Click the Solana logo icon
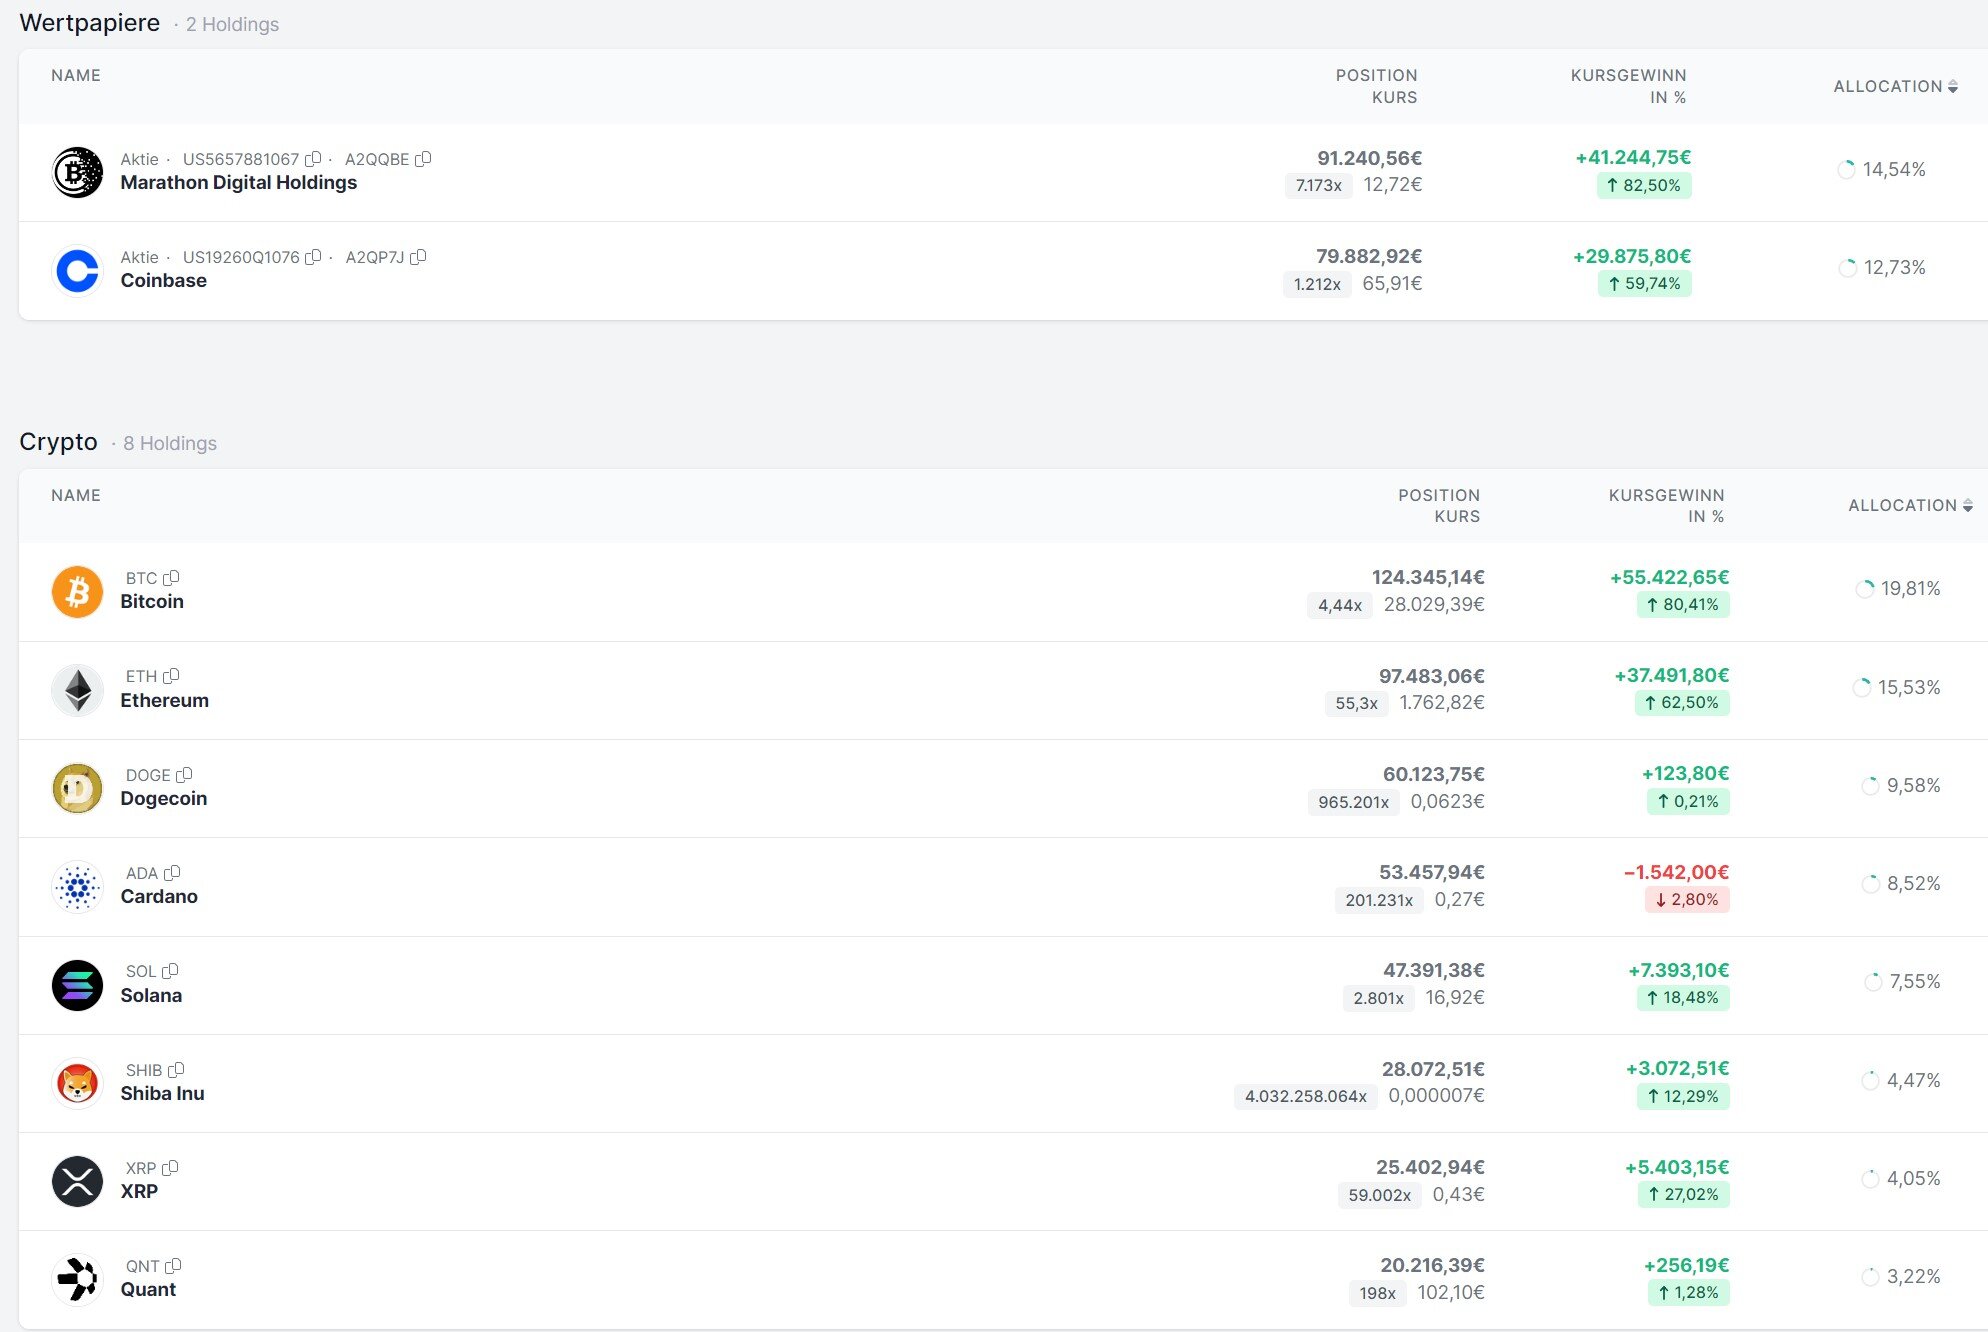This screenshot has height=1332, width=1988. [x=77, y=985]
